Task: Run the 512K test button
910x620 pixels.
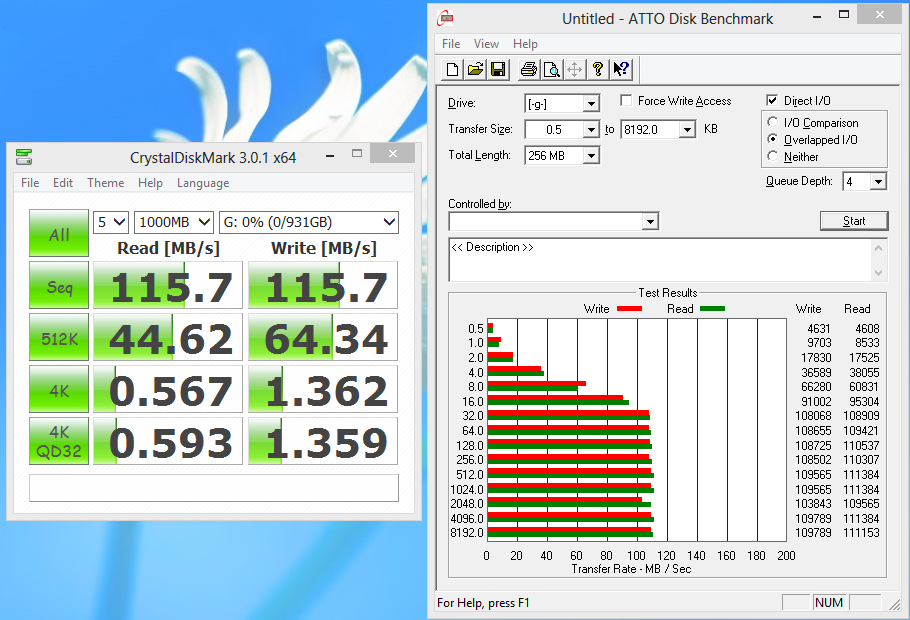Action: coord(59,337)
